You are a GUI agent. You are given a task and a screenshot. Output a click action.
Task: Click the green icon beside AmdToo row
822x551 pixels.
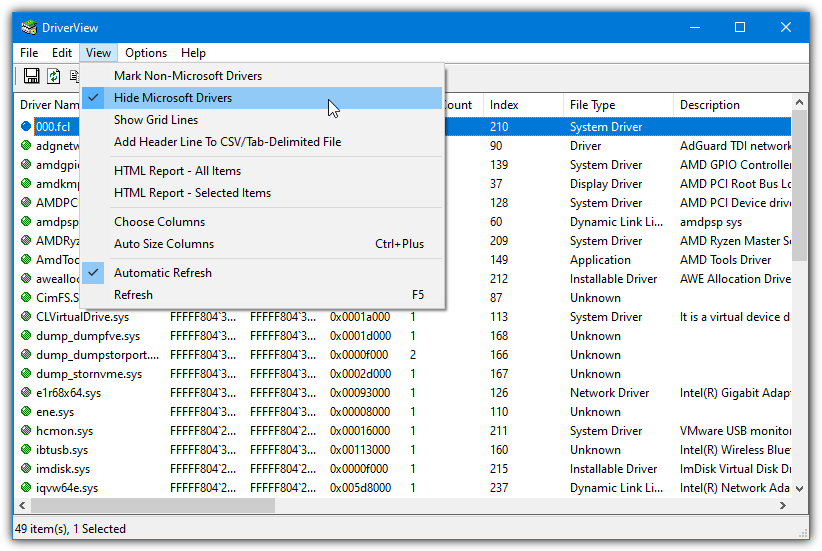26,260
